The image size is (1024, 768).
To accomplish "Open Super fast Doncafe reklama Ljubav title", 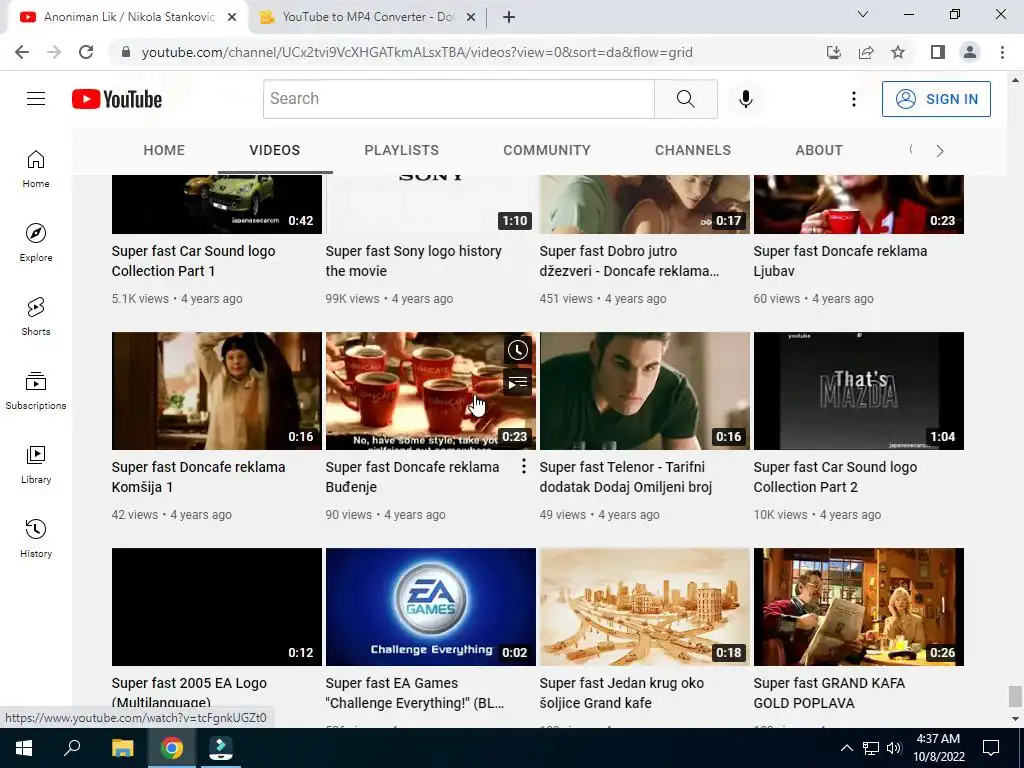I will 840,261.
